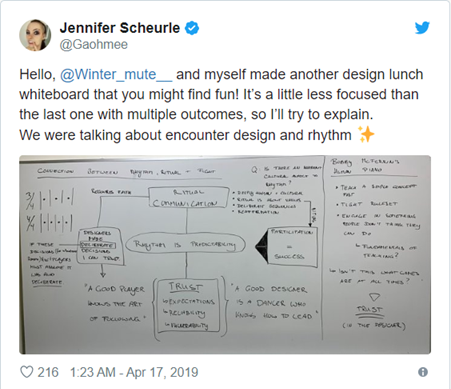Open the tweet info icon

(423, 372)
